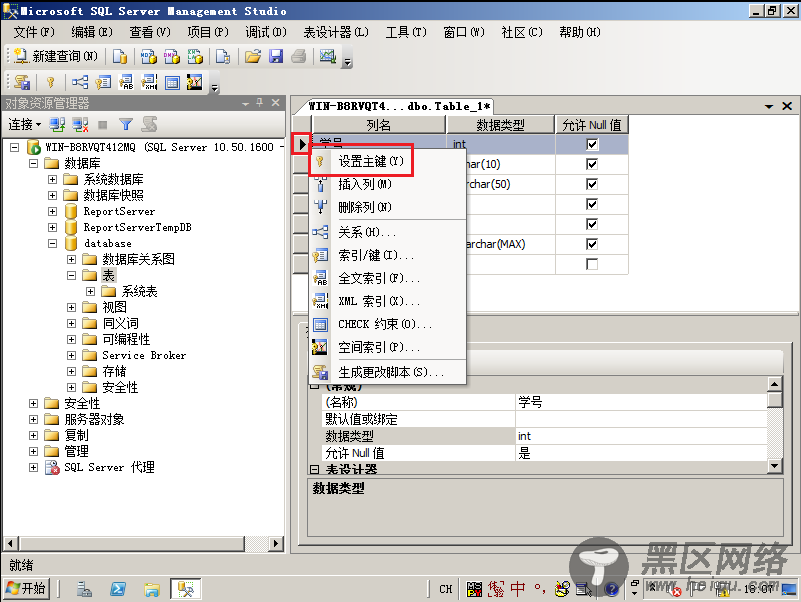Click the properties panel scroll down arrow
The image size is (801, 602).
pyautogui.click(x=774, y=466)
